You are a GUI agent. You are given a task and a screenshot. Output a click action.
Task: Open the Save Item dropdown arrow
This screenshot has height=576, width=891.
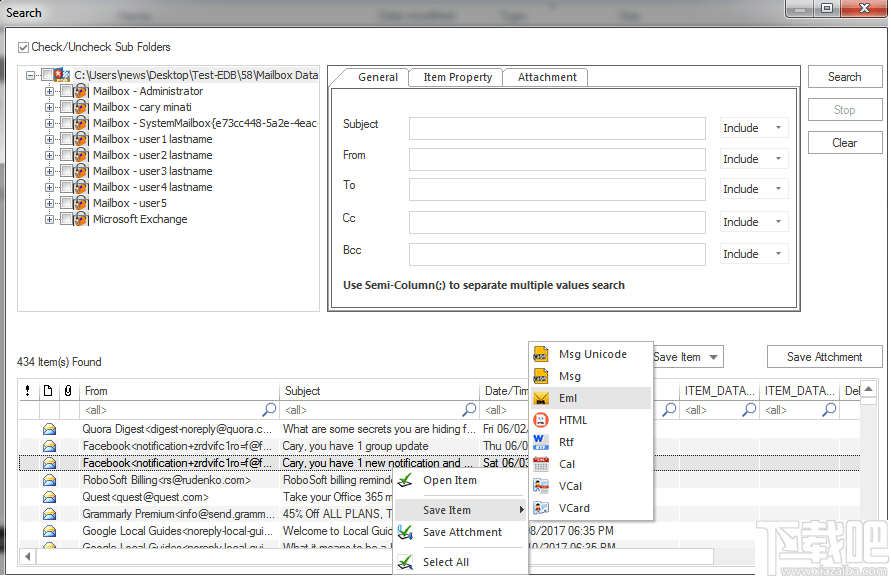tap(712, 356)
